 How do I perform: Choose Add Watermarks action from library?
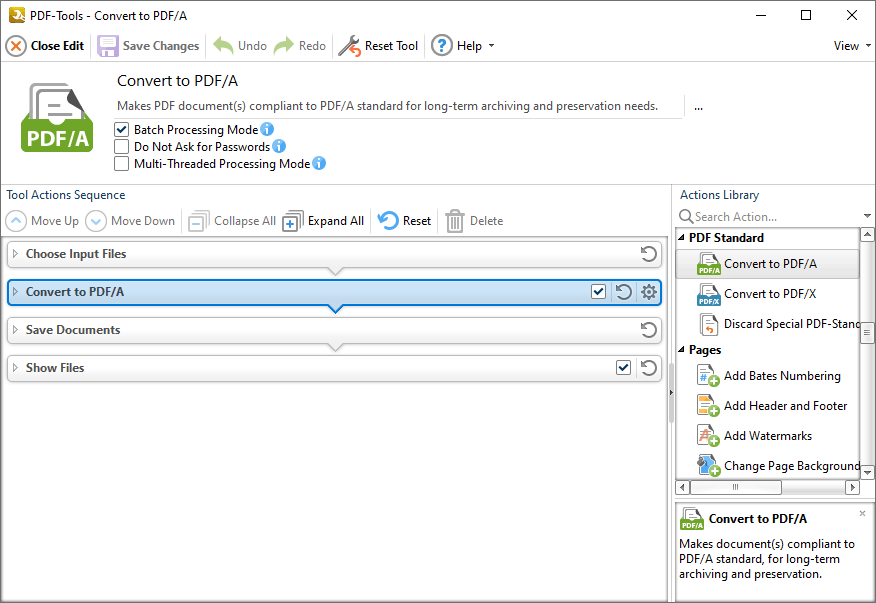(768, 436)
